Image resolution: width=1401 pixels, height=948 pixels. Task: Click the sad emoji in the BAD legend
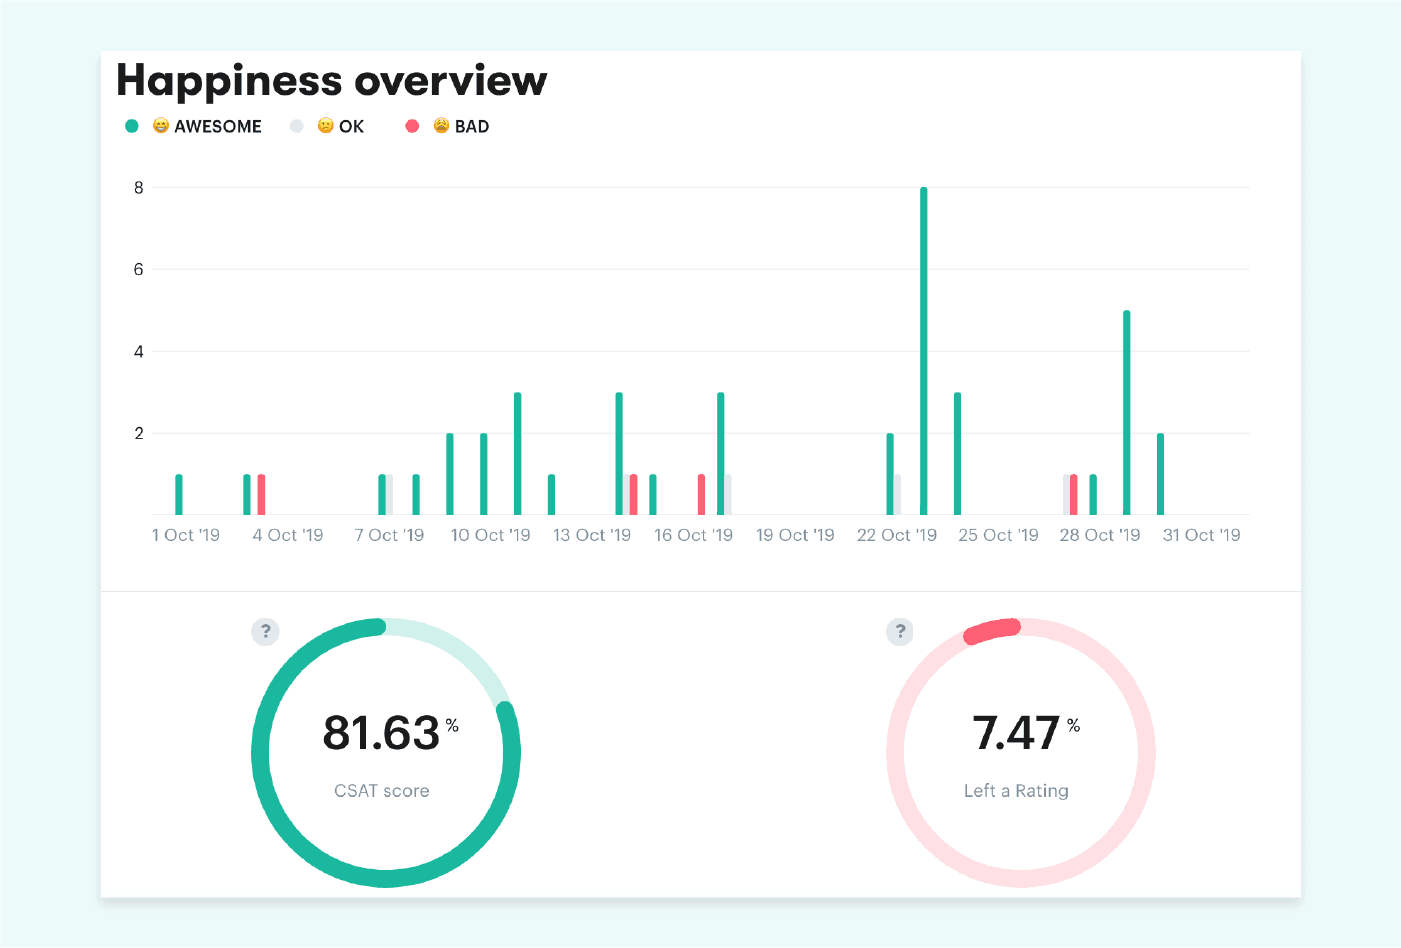pos(440,126)
